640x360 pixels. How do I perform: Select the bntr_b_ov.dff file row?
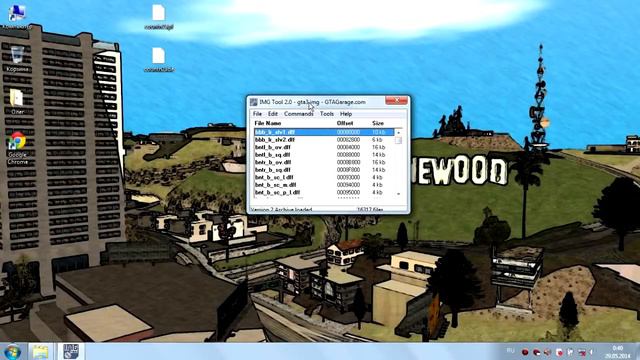click(x=324, y=162)
